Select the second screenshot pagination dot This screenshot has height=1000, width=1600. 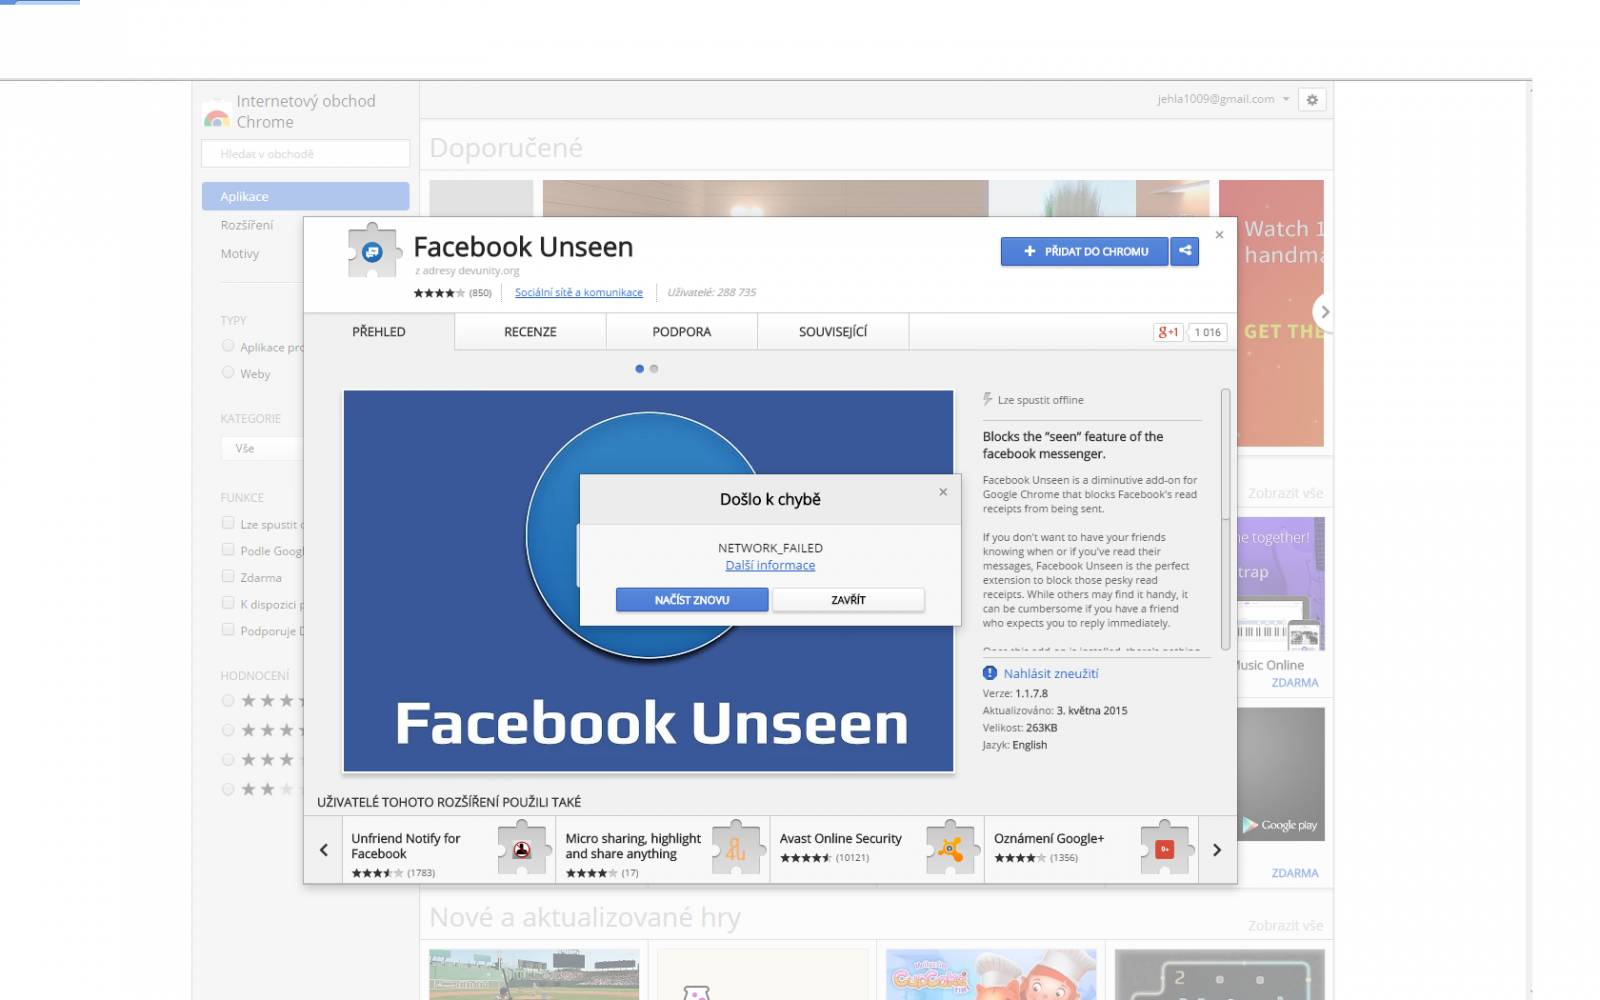pos(654,369)
